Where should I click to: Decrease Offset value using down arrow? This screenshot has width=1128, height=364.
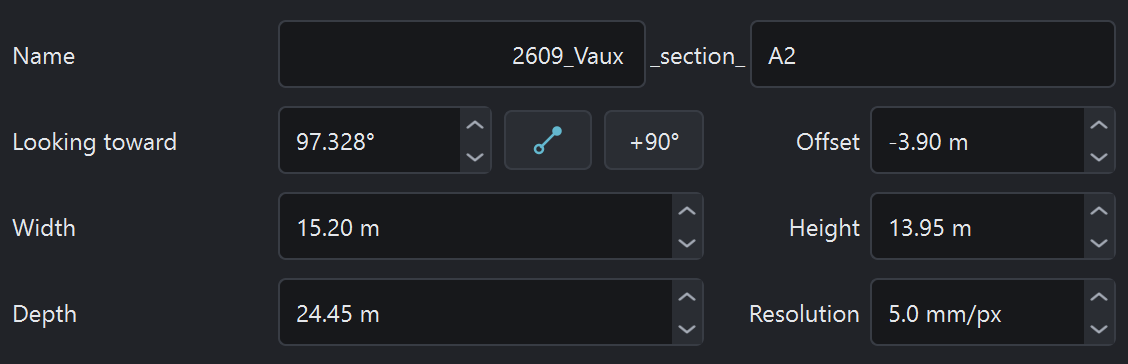[1099, 157]
